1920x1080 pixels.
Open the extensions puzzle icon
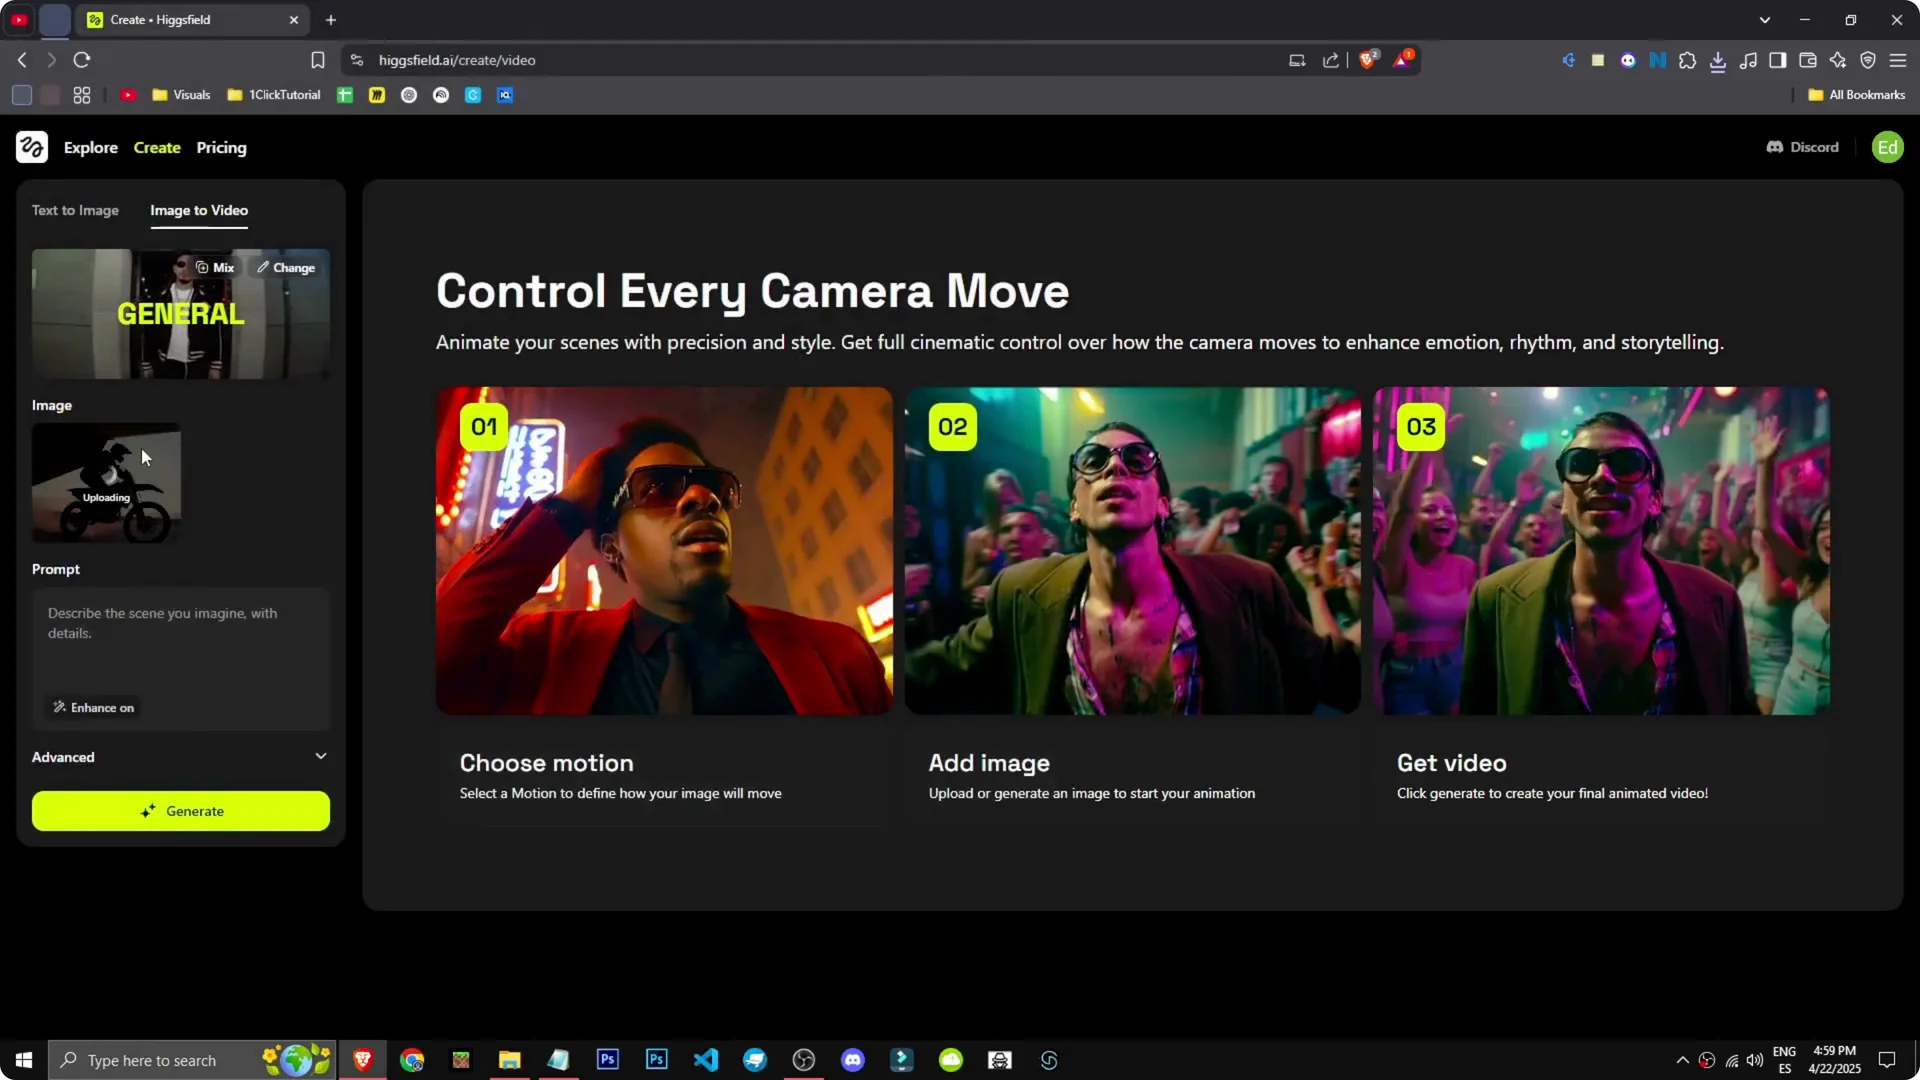tap(1688, 60)
